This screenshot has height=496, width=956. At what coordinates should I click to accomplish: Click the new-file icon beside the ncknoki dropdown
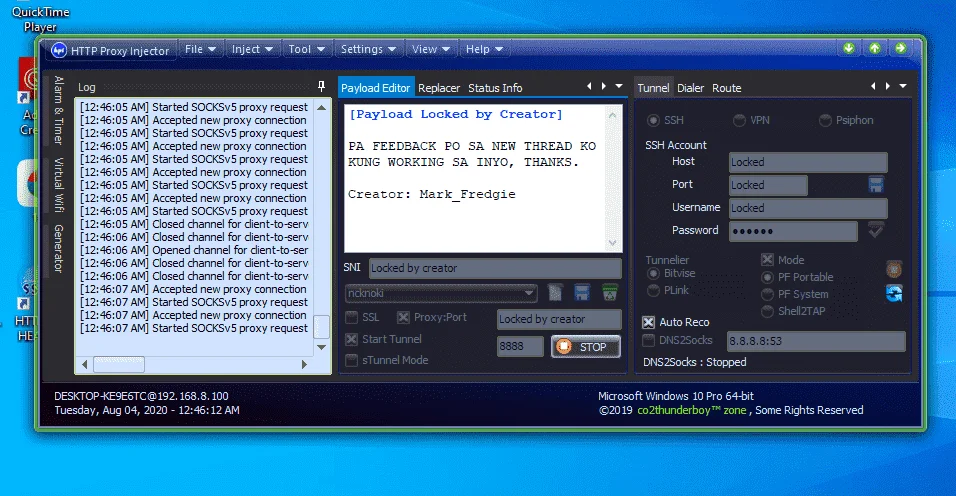[555, 292]
